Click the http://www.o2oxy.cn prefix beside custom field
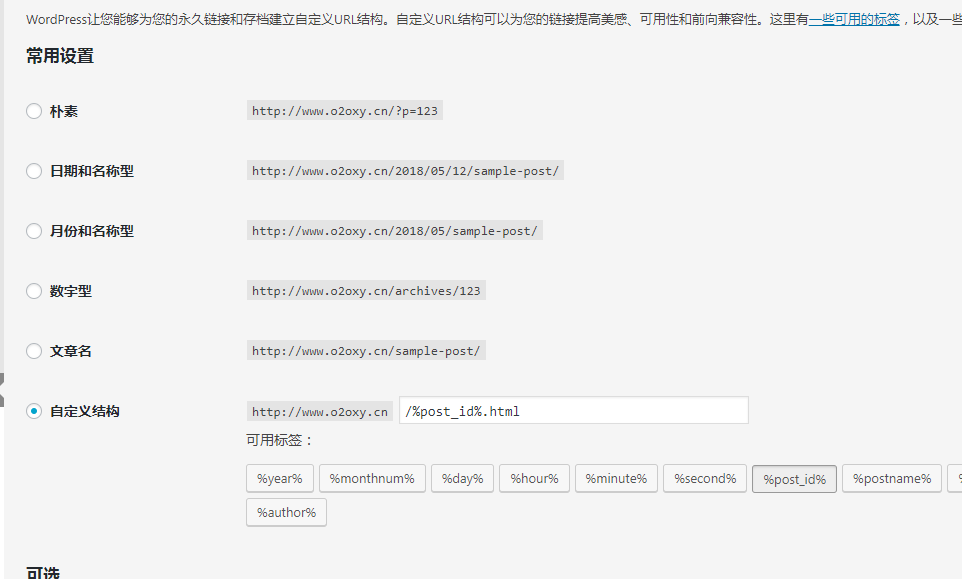This screenshot has height=579, width=962. pyautogui.click(x=320, y=412)
